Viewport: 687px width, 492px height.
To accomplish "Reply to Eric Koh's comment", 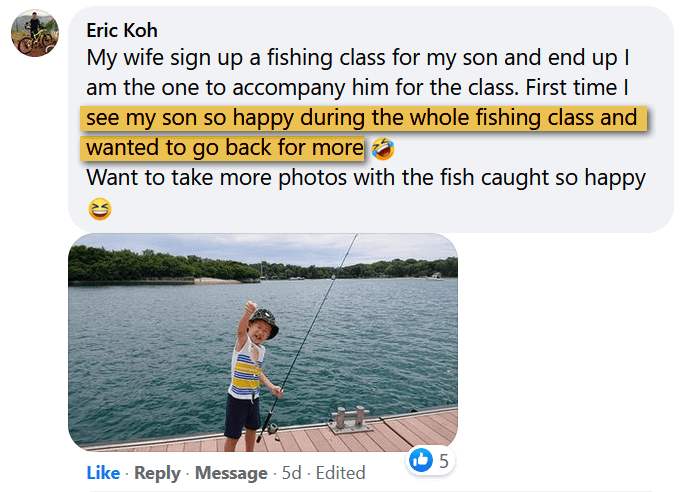I will (x=157, y=473).
